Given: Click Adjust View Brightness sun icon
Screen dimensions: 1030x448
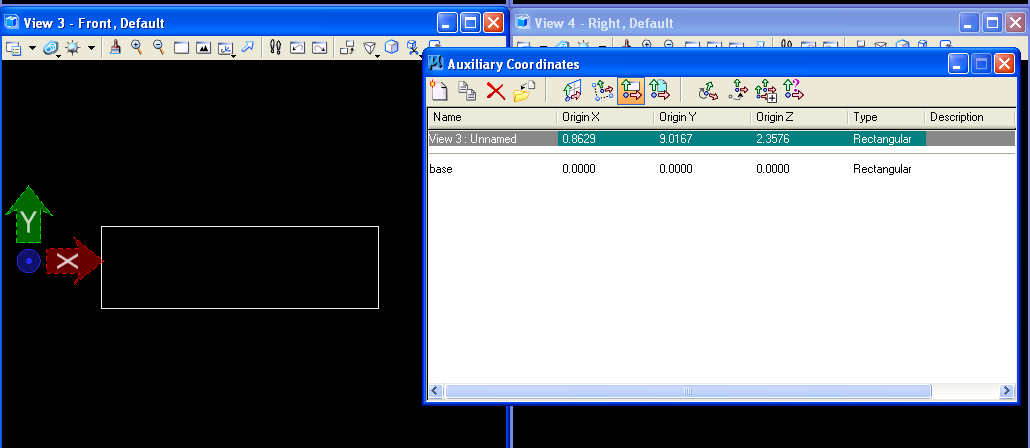Looking at the screenshot, I should (x=72, y=48).
